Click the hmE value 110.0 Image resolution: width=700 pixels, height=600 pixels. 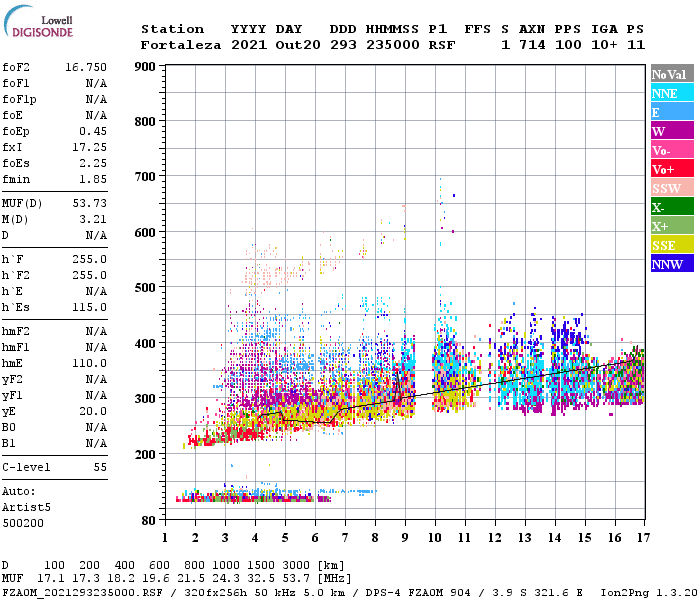tap(89, 363)
